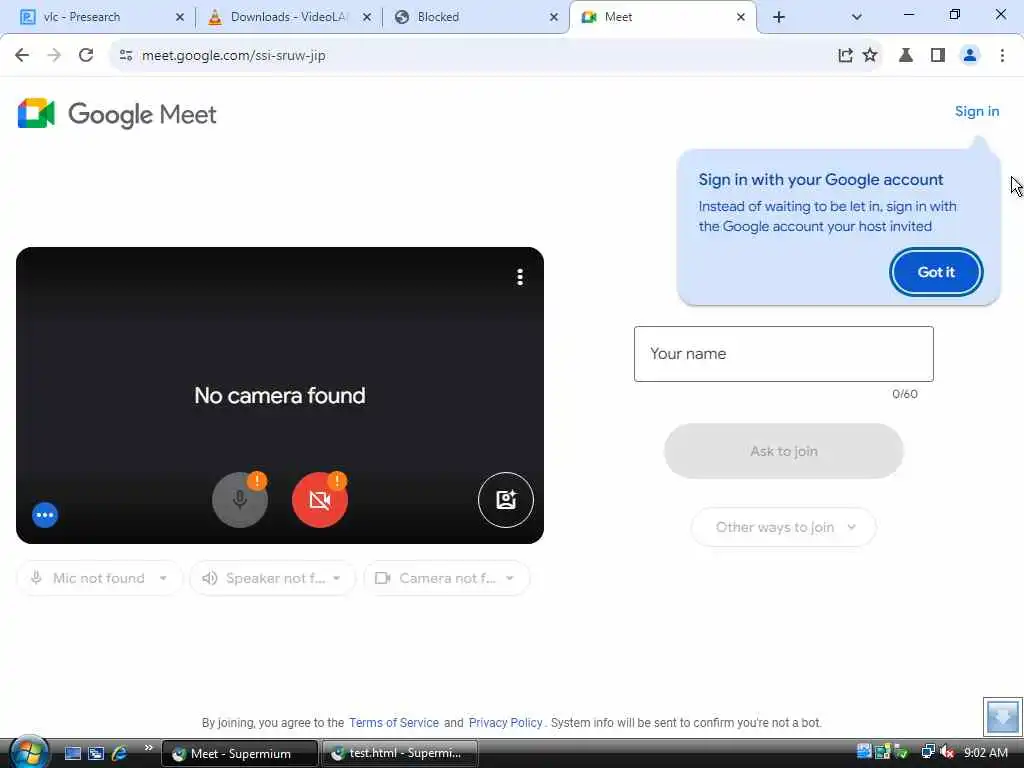
Task: Select Meet - Supermium taskbar button
Action: click(x=240, y=754)
